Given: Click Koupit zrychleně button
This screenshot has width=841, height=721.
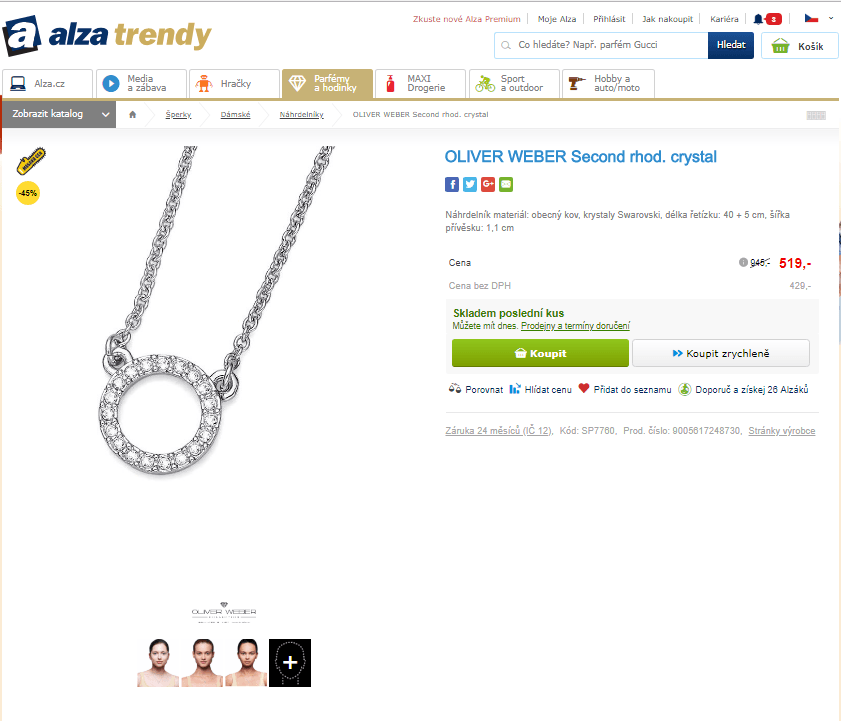Looking at the screenshot, I should 721,353.
